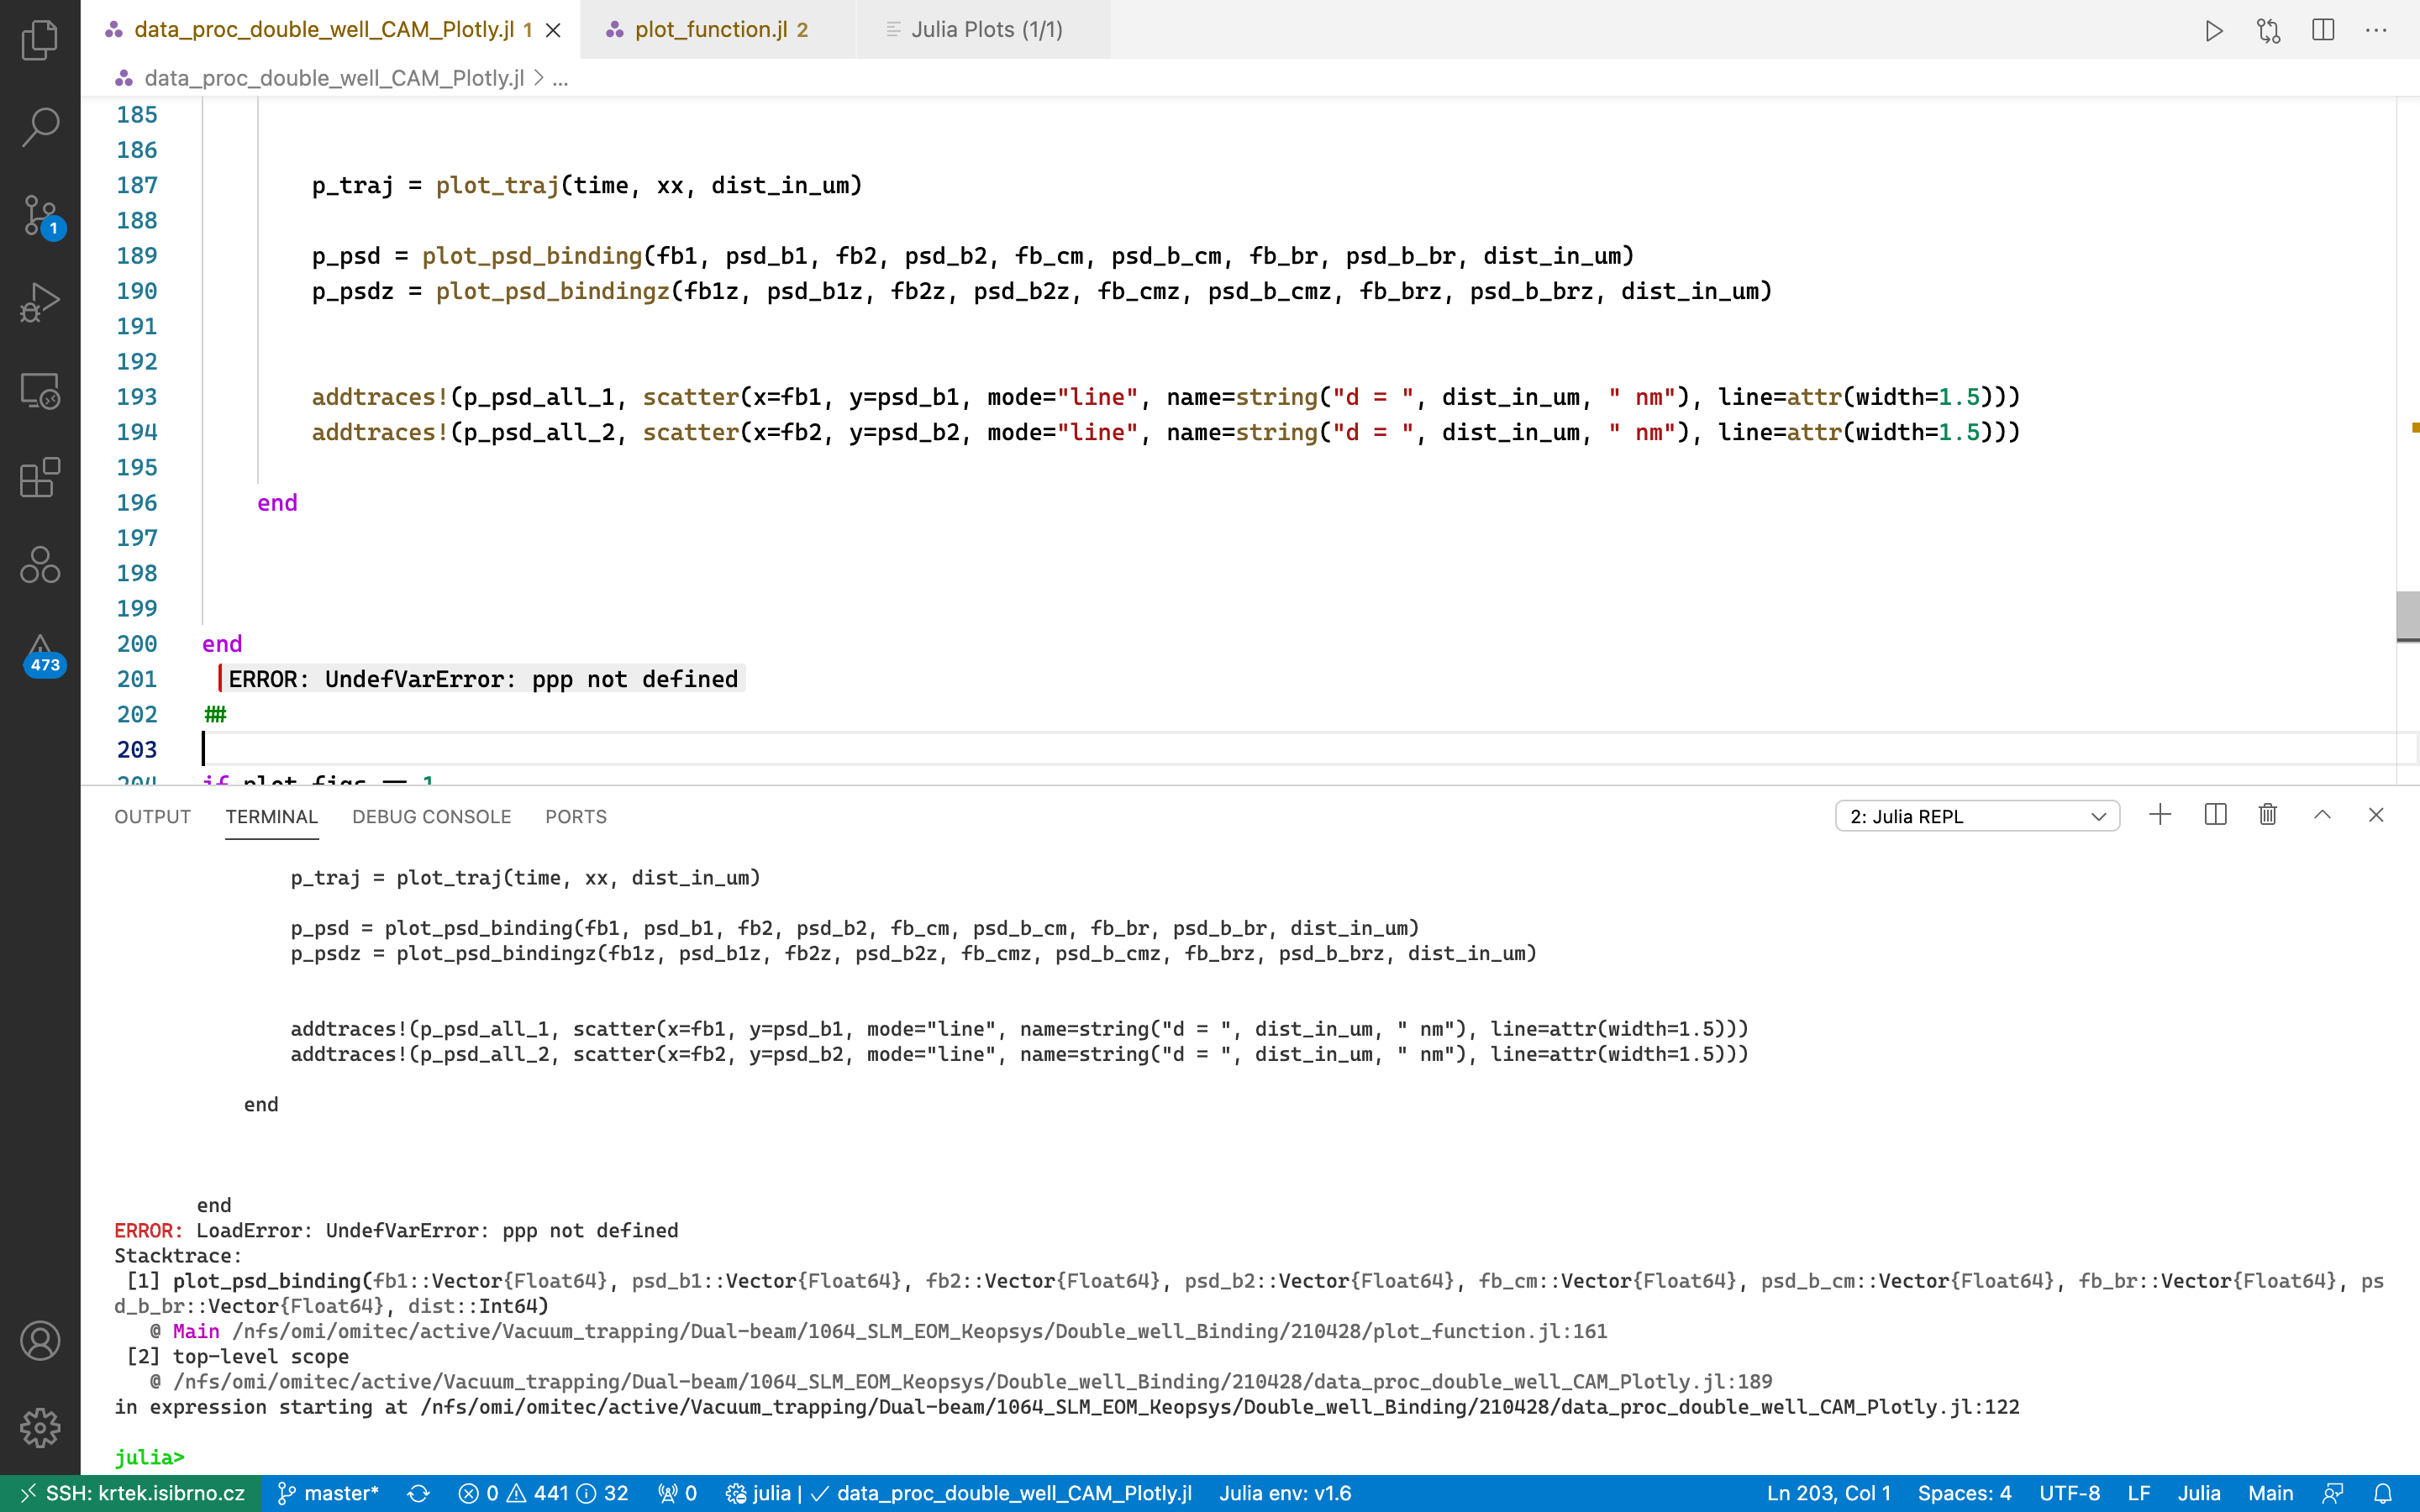The height and width of the screenshot is (1512, 2420).
Task: Open the Extensions view
Action: click(x=40, y=478)
